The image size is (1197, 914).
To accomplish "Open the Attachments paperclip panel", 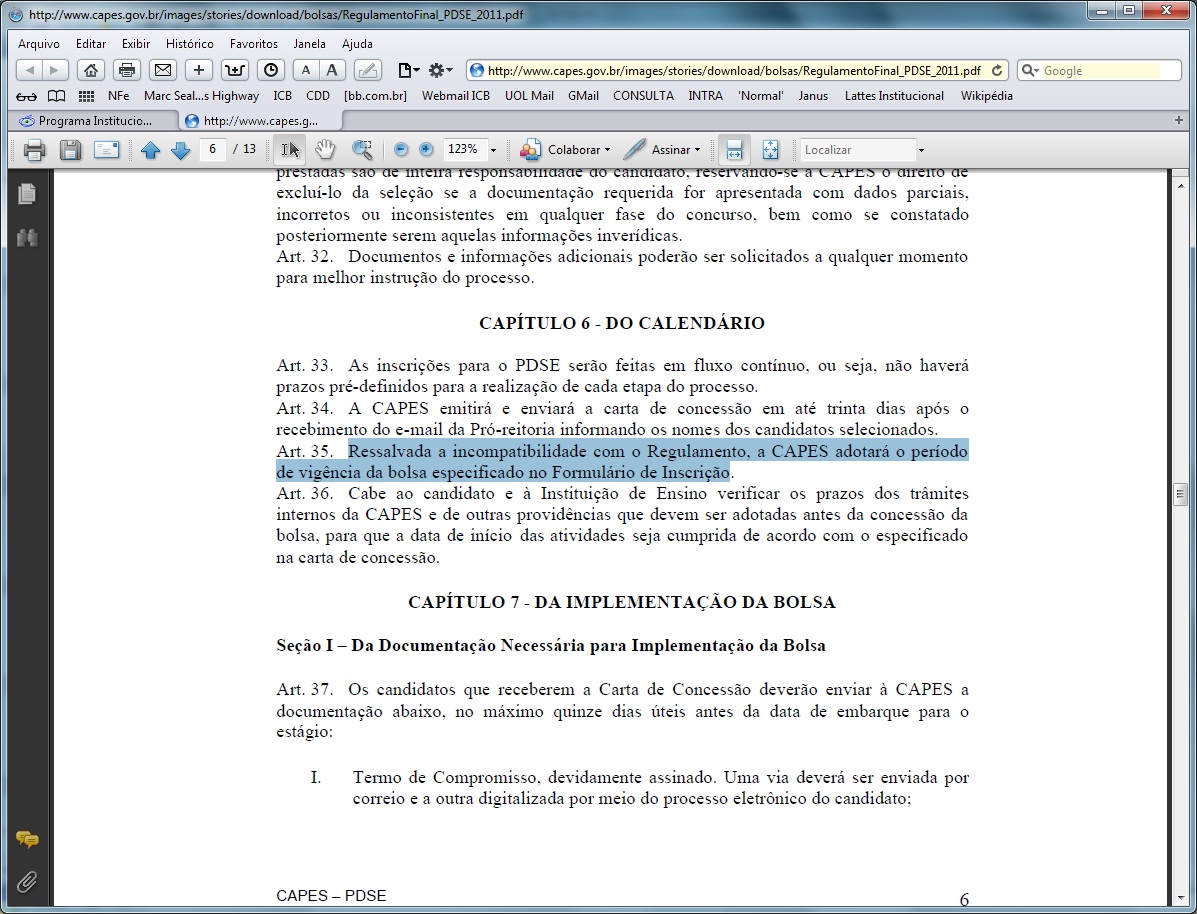I will tap(27, 883).
